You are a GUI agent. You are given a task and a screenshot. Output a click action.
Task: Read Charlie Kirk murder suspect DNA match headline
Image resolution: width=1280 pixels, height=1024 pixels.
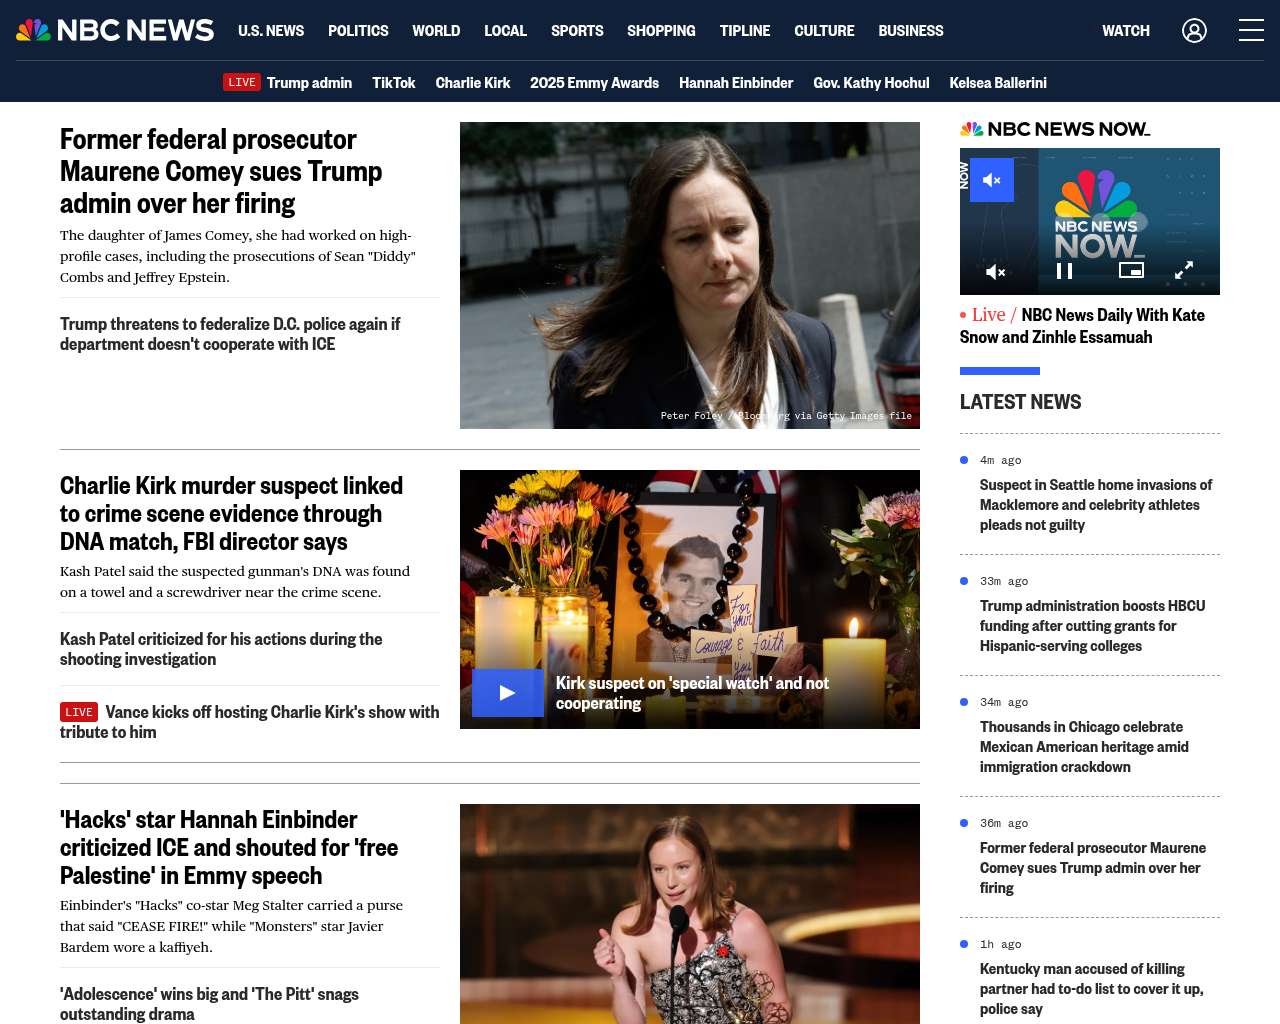click(231, 513)
